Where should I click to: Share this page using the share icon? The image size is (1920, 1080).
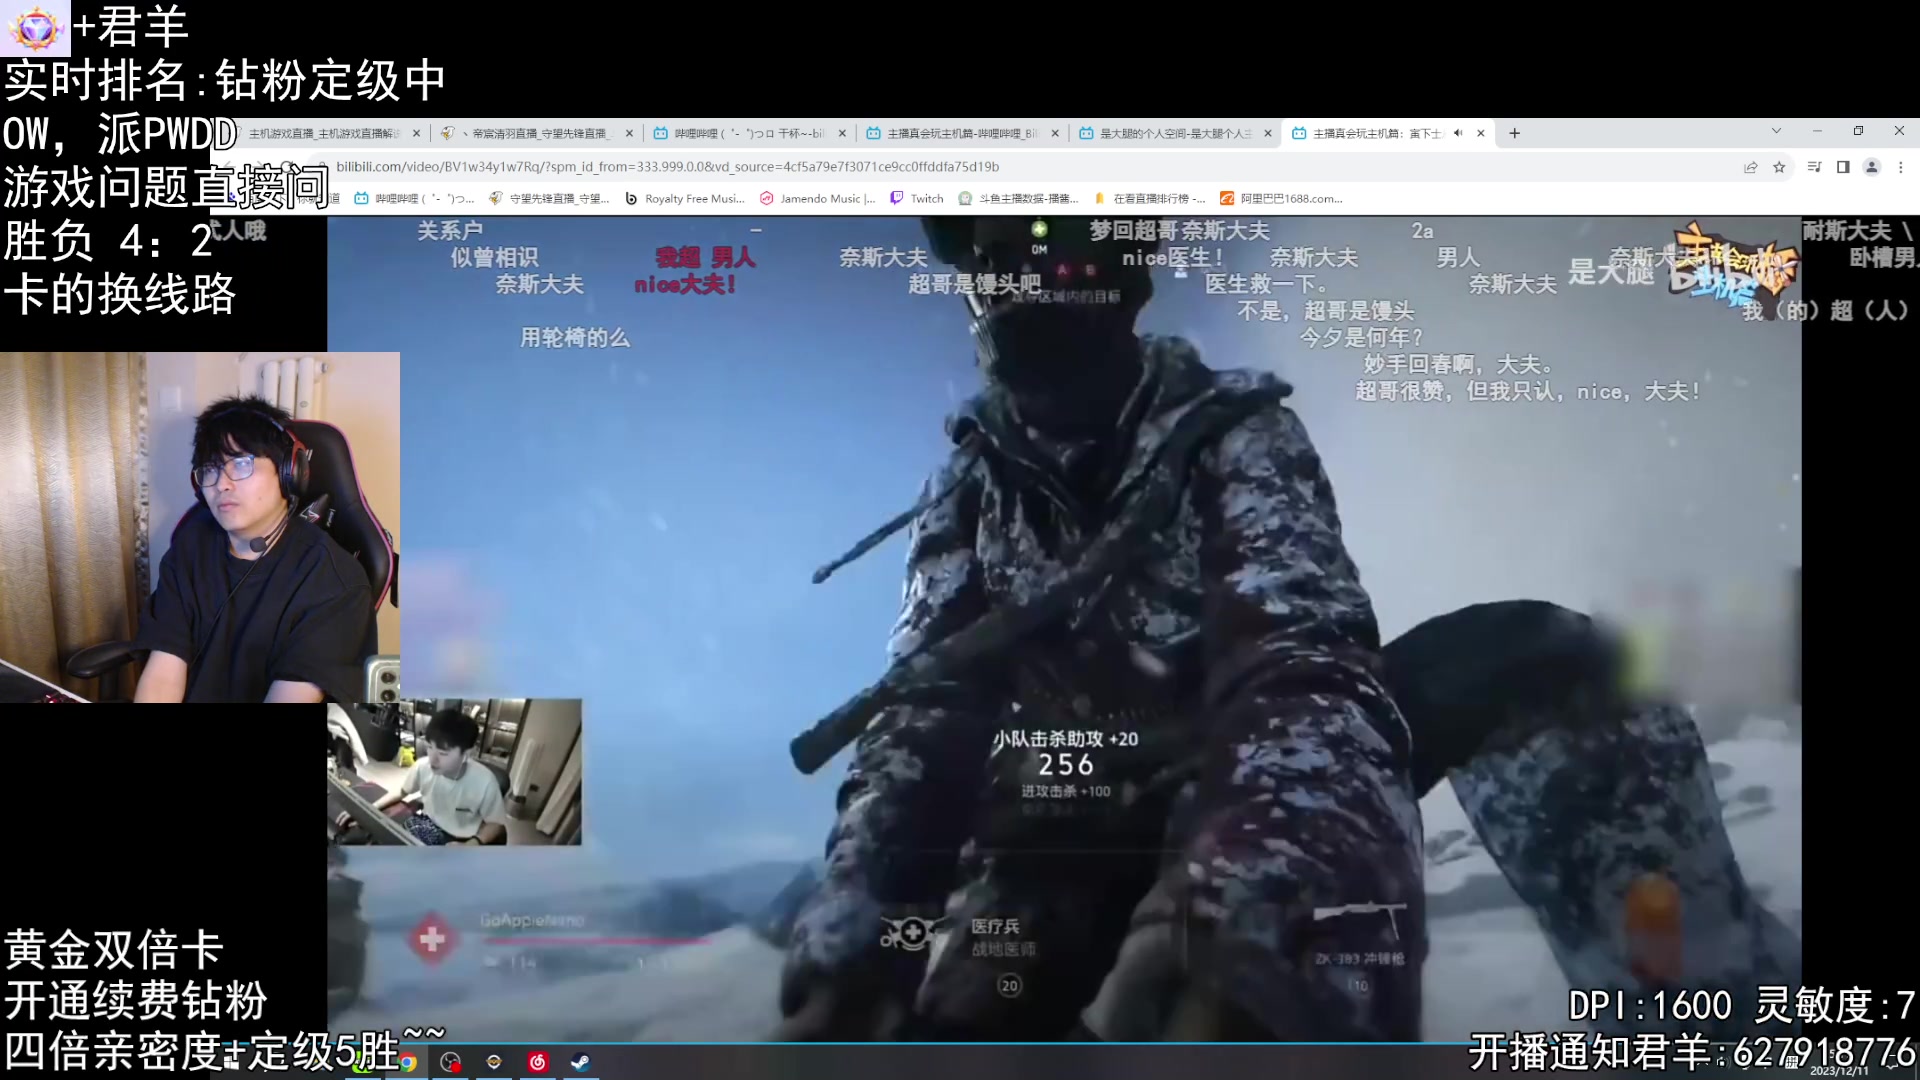(1751, 167)
